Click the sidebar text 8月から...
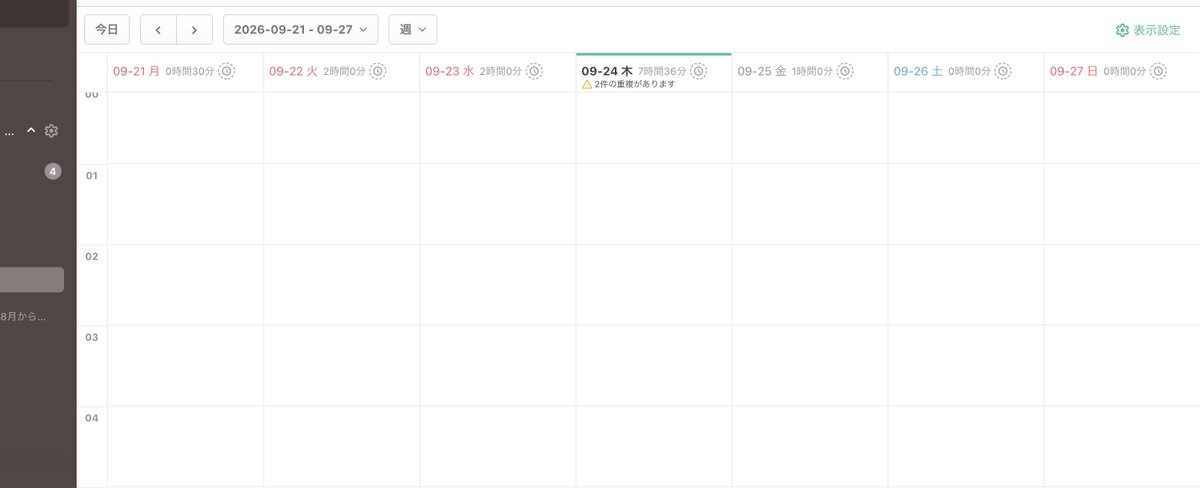The height and width of the screenshot is (488, 1200). [x=23, y=317]
